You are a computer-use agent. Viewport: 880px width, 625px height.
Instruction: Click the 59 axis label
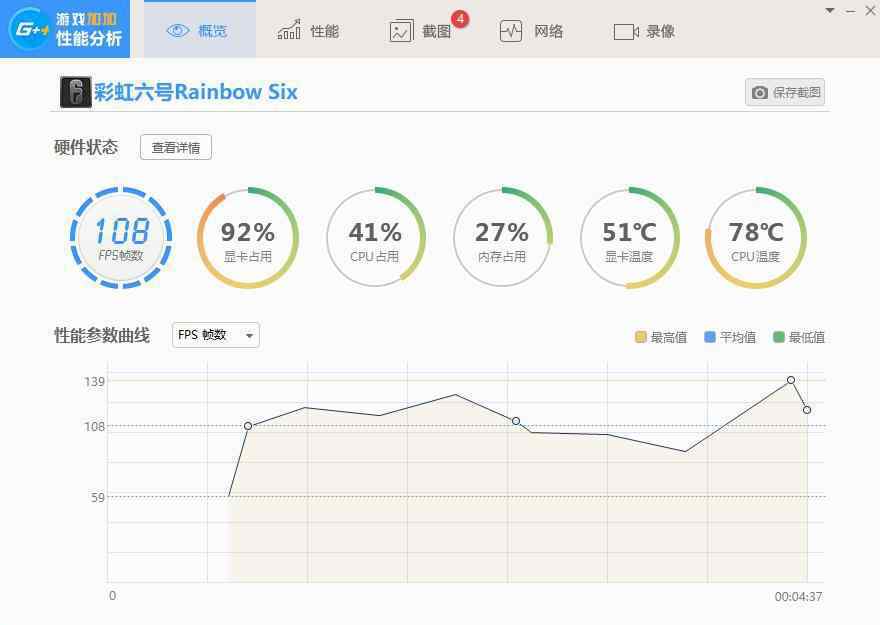click(x=98, y=497)
